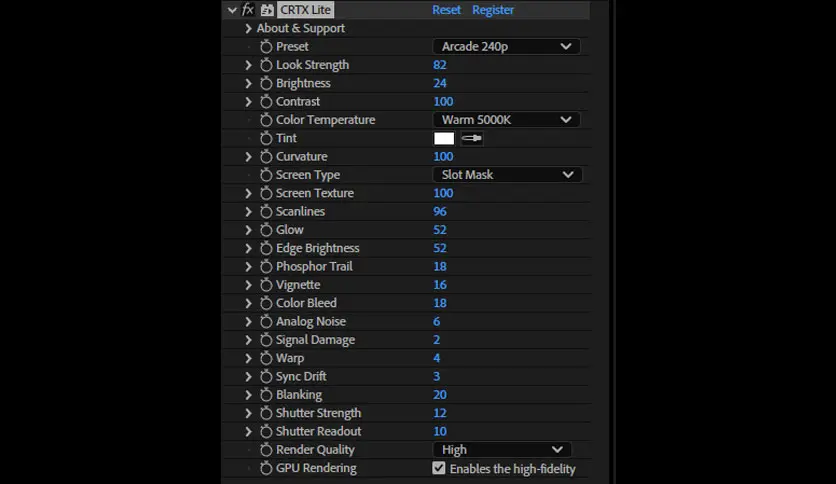Toggle the fx switch for CRTX Lite
The width and height of the screenshot is (836, 484).
tap(248, 10)
